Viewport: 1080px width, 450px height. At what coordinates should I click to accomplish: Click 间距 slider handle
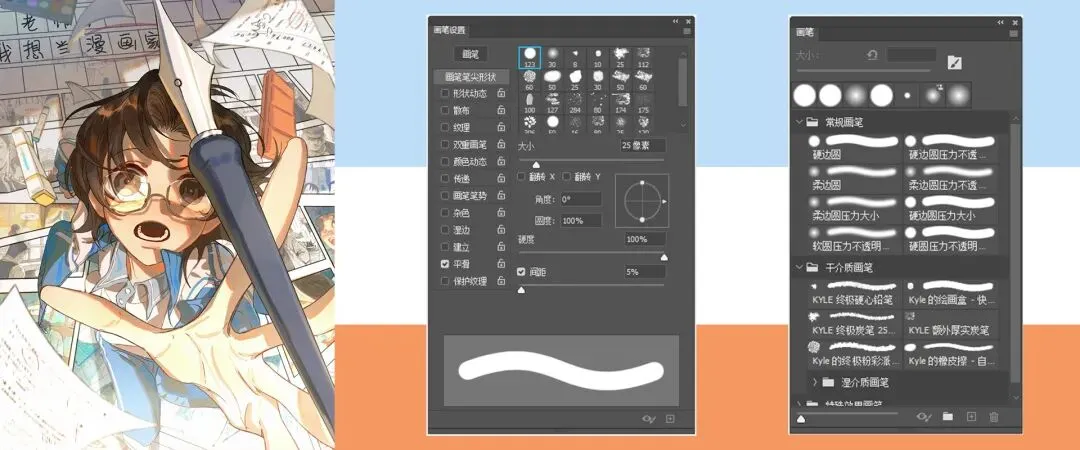[x=521, y=290]
